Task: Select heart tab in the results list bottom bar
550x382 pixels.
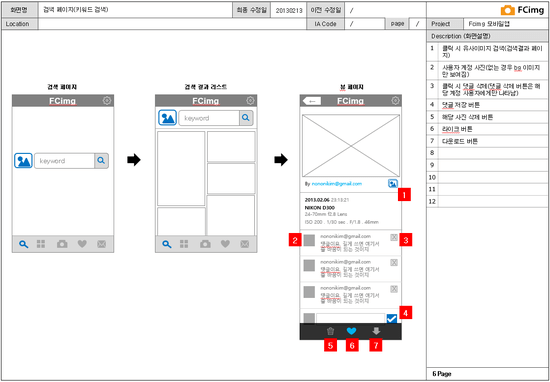Action: pyautogui.click(x=225, y=244)
